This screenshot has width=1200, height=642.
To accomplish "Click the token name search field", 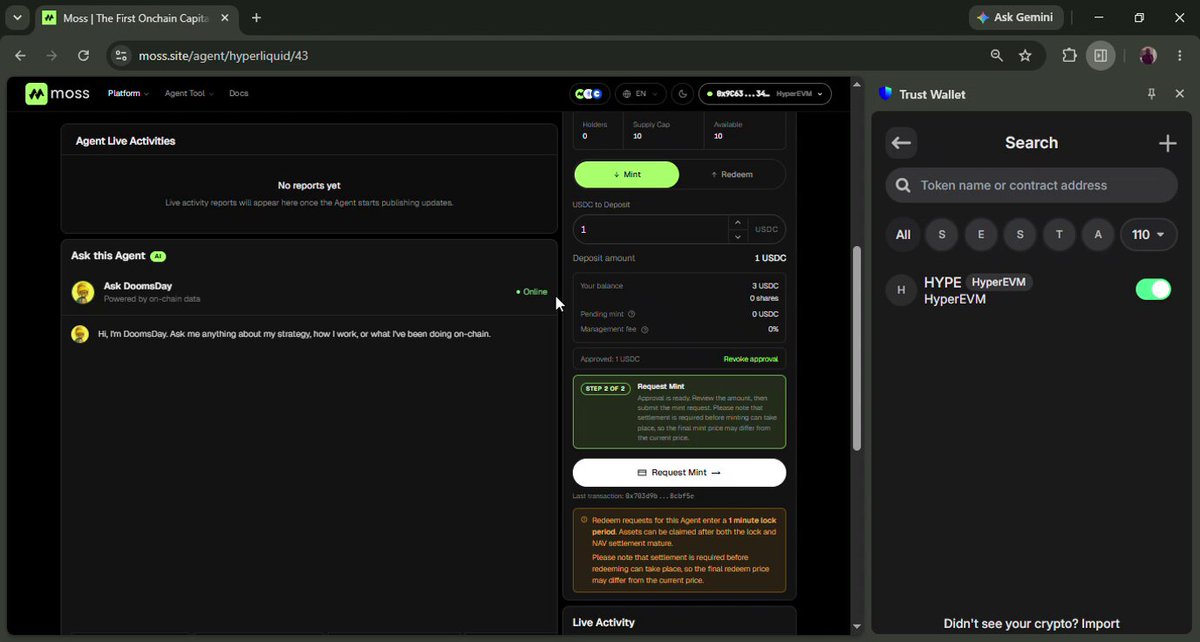I will [1031, 185].
